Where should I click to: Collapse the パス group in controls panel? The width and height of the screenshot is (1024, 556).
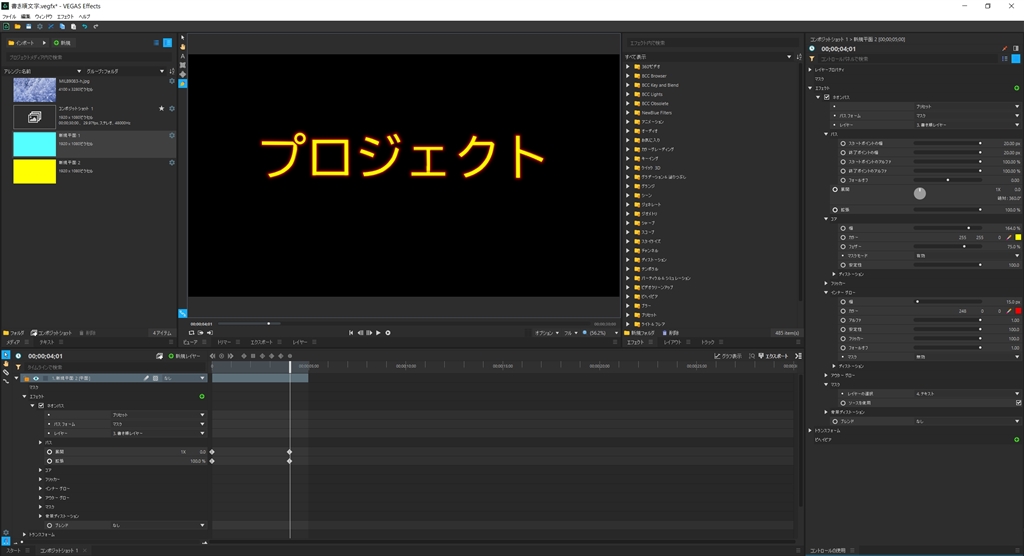tap(826, 134)
